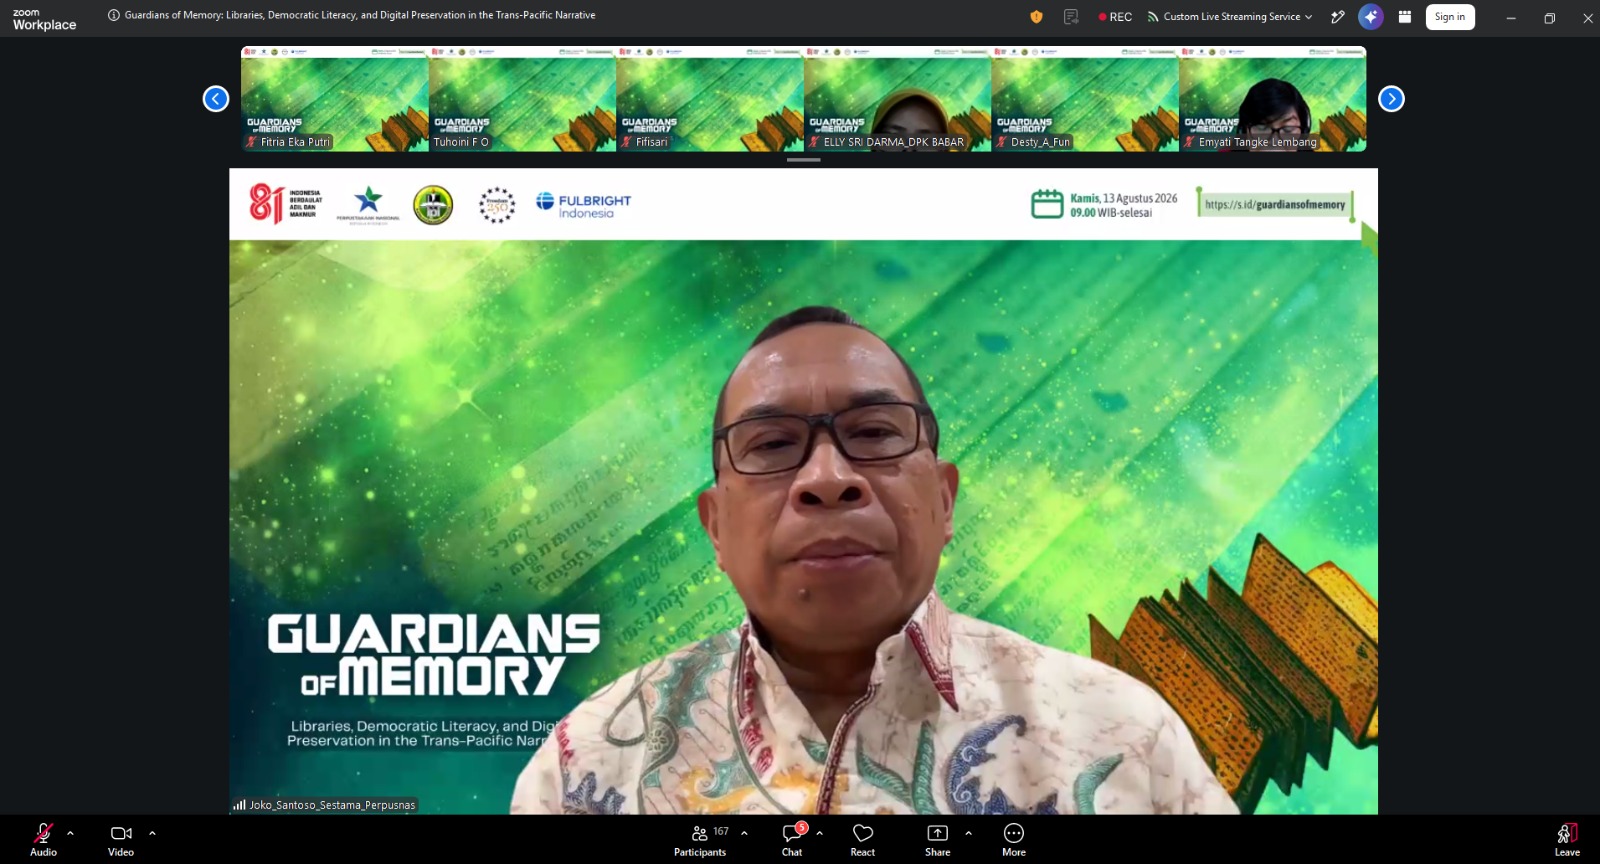Click muted mic icon on Fitria Eka Putri
Image resolution: width=1600 pixels, height=864 pixels.
pos(251,142)
